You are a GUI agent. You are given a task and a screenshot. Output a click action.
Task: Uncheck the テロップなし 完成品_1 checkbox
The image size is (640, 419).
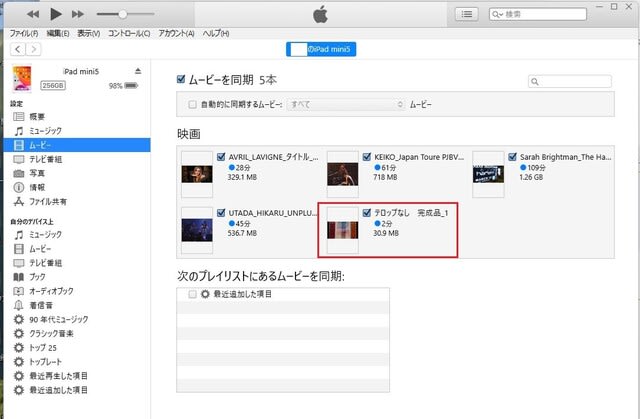tap(367, 213)
